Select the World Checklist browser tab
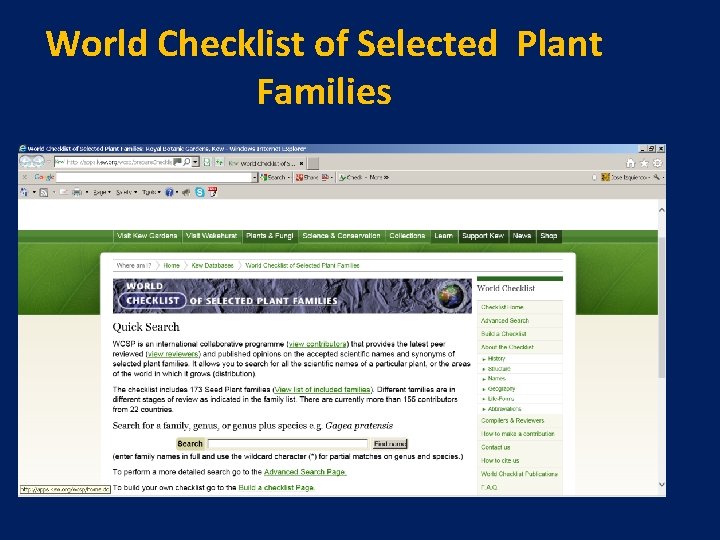The image size is (720, 540). point(264,163)
